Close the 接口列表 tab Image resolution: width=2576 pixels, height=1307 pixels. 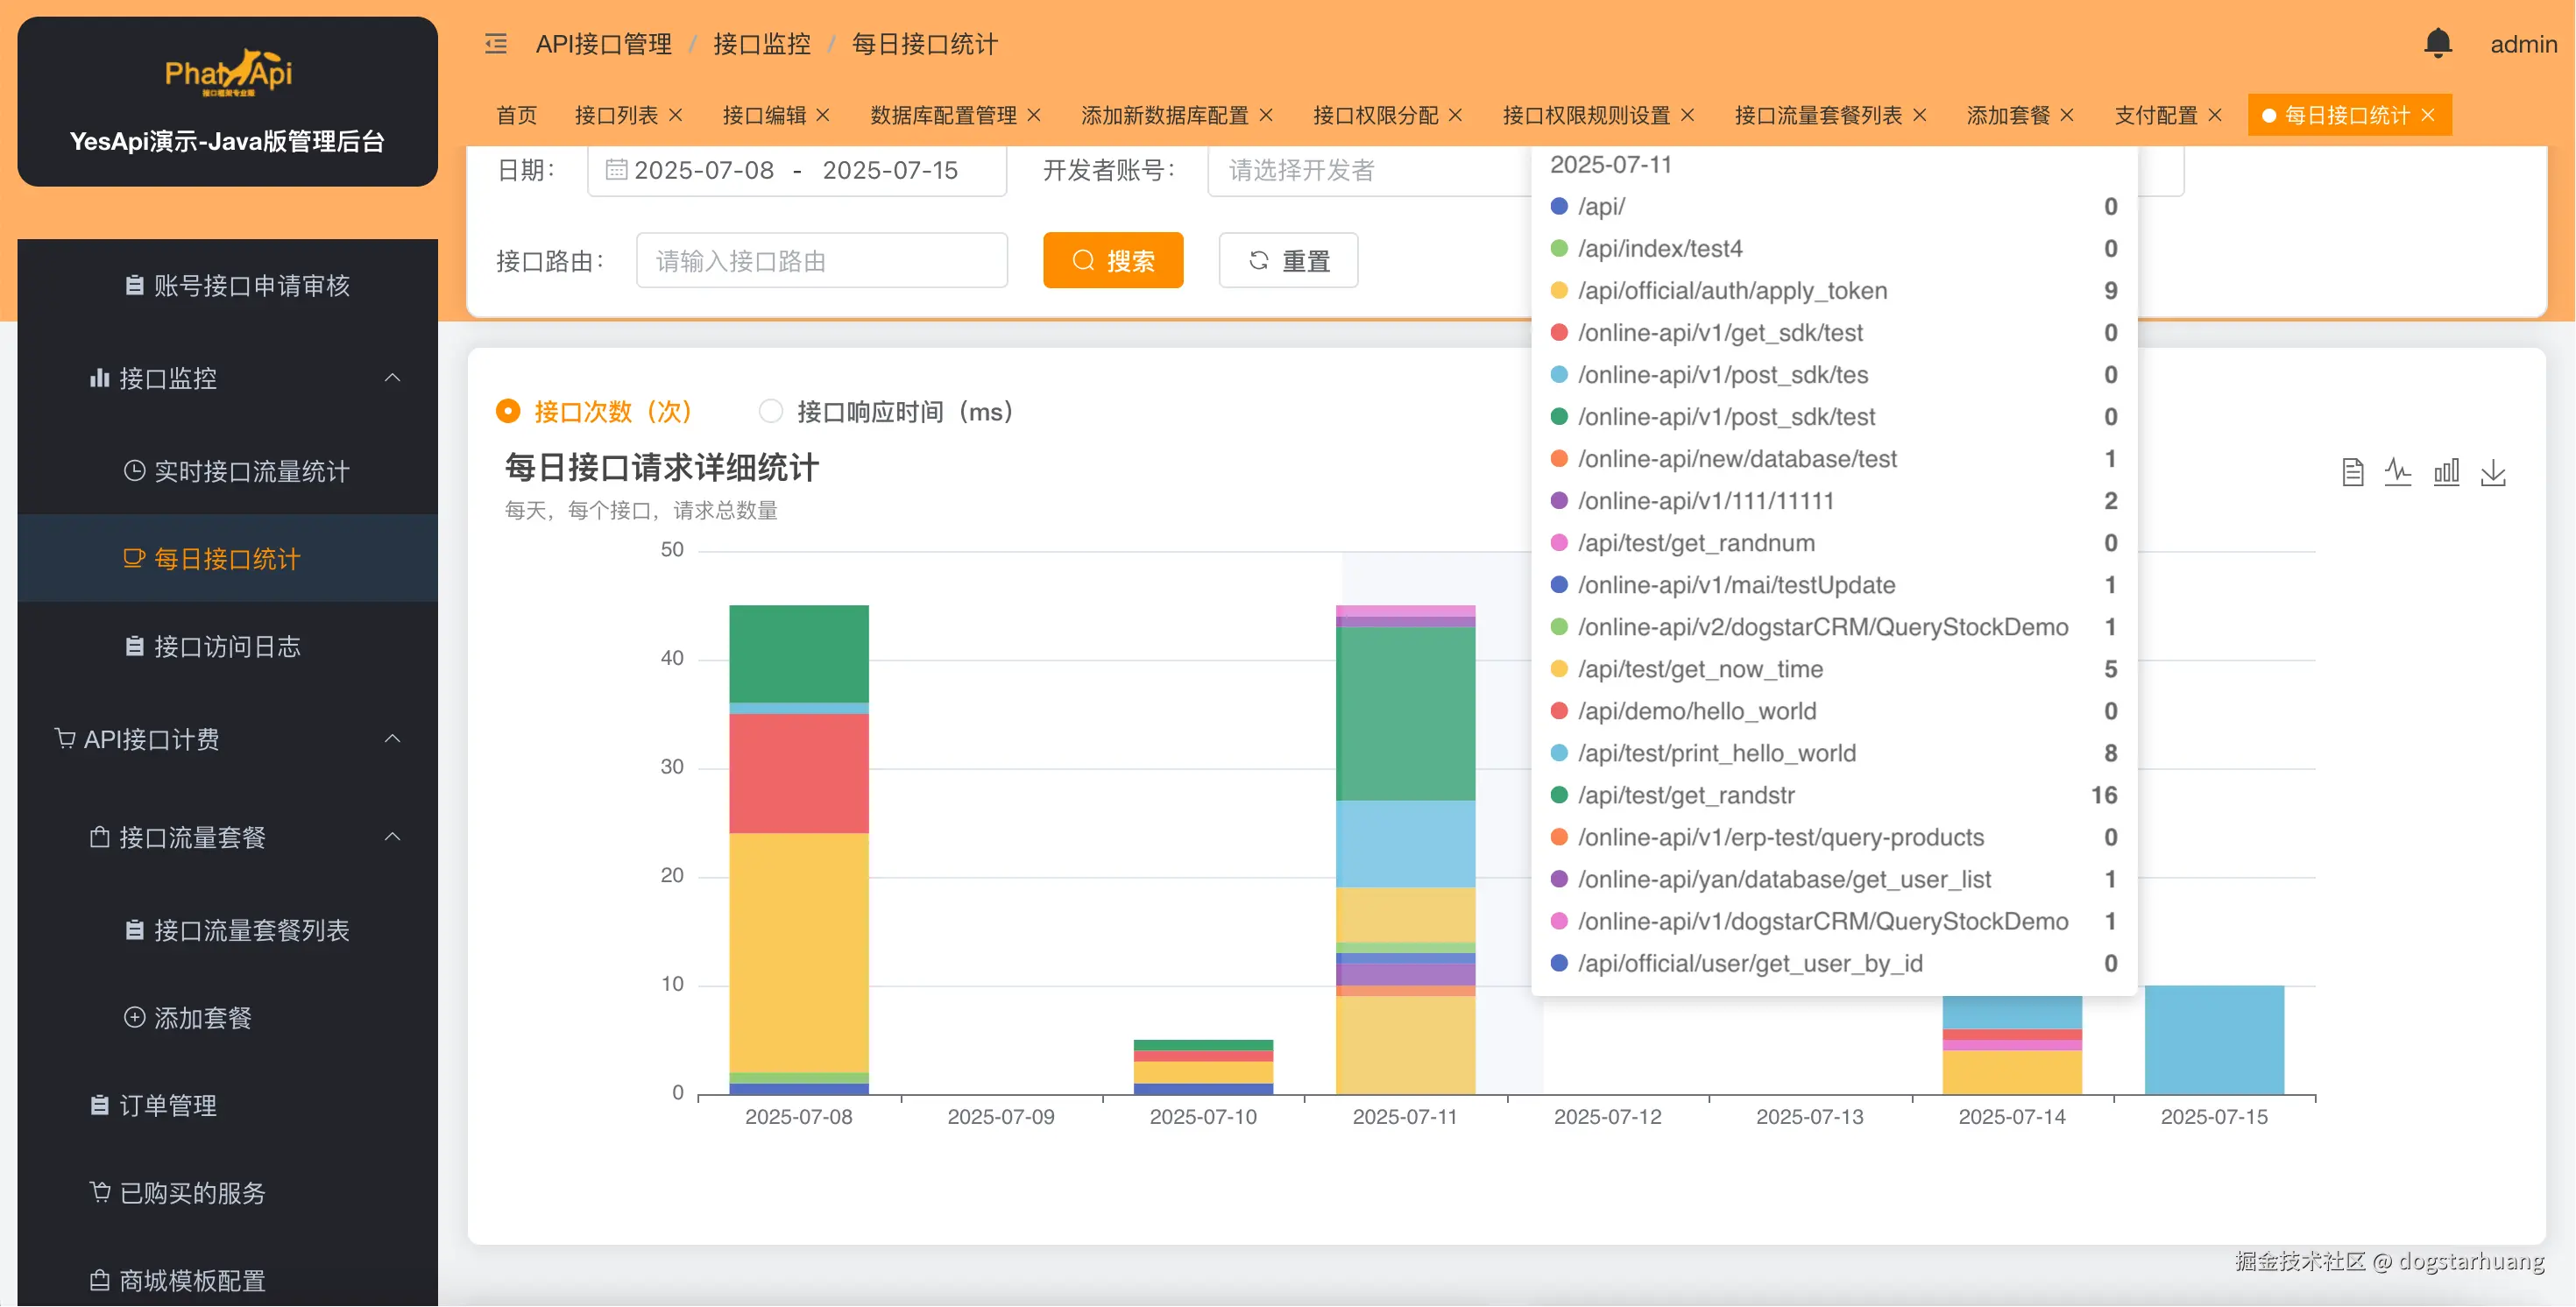[x=676, y=115]
